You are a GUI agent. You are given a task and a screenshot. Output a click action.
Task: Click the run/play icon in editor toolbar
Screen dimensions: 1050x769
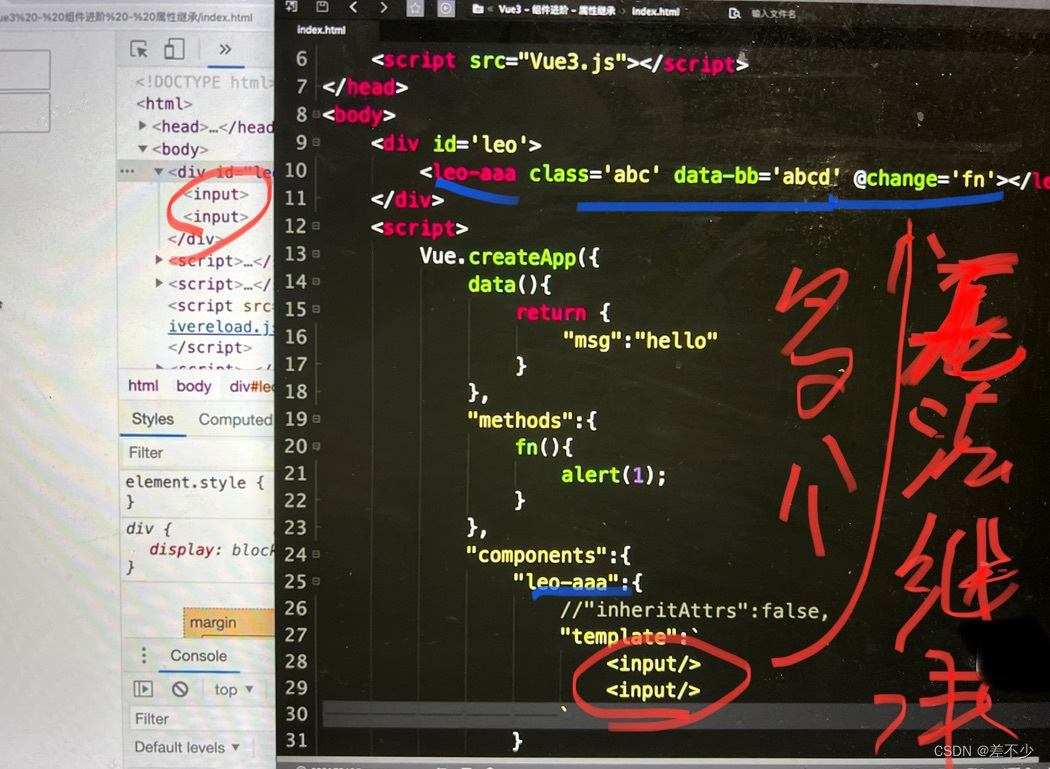(445, 8)
